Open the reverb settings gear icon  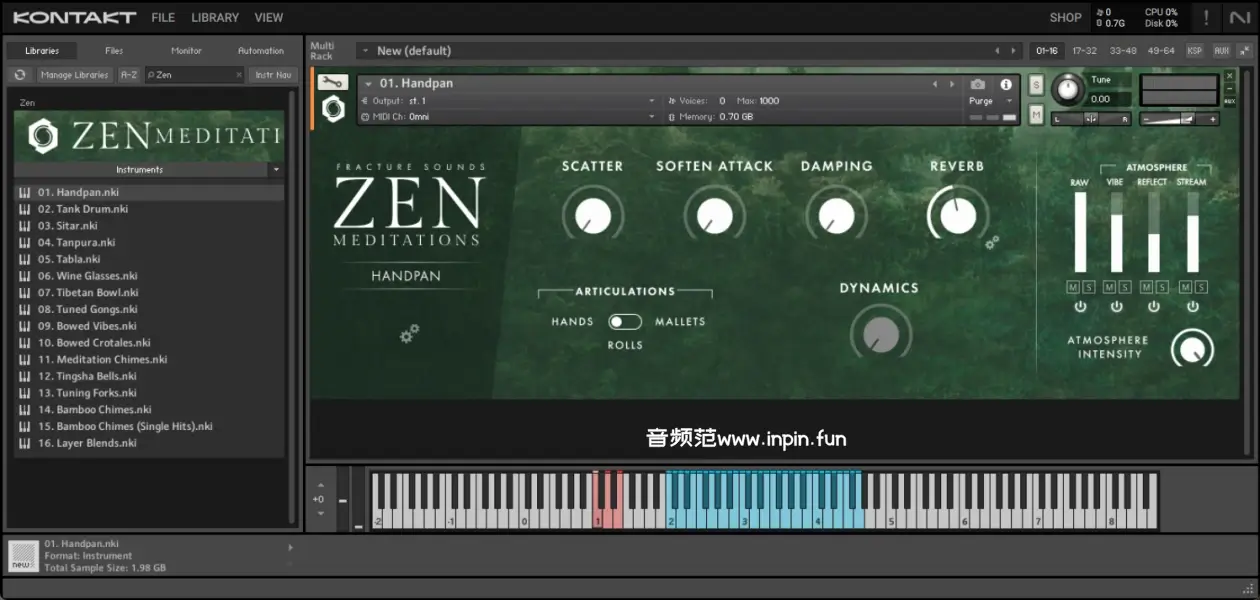pyautogui.click(x=992, y=243)
